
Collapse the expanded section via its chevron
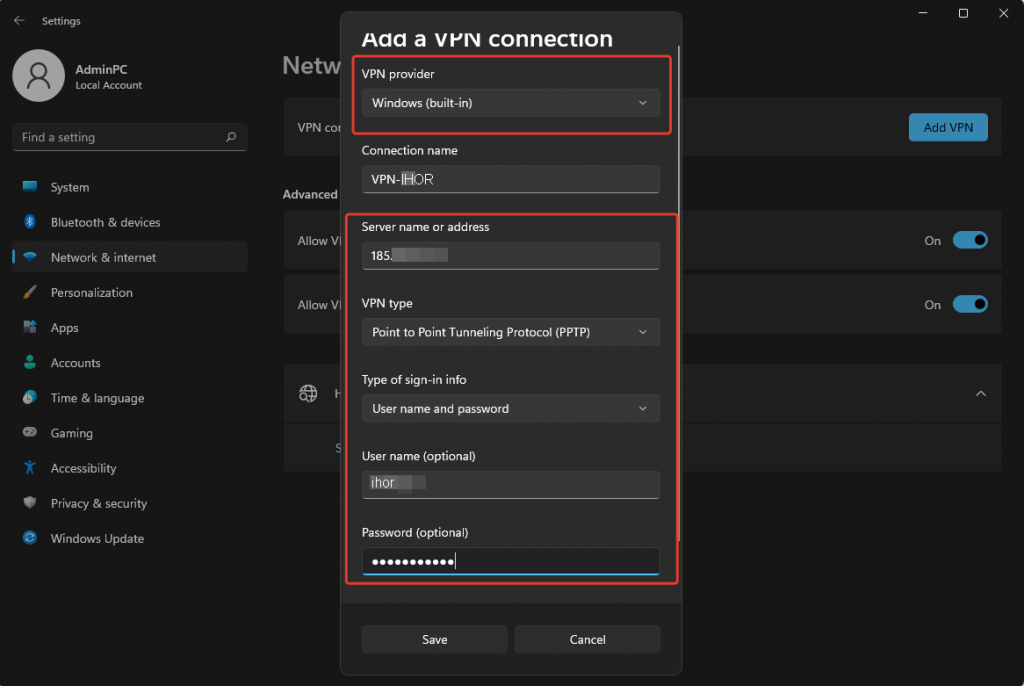point(981,393)
